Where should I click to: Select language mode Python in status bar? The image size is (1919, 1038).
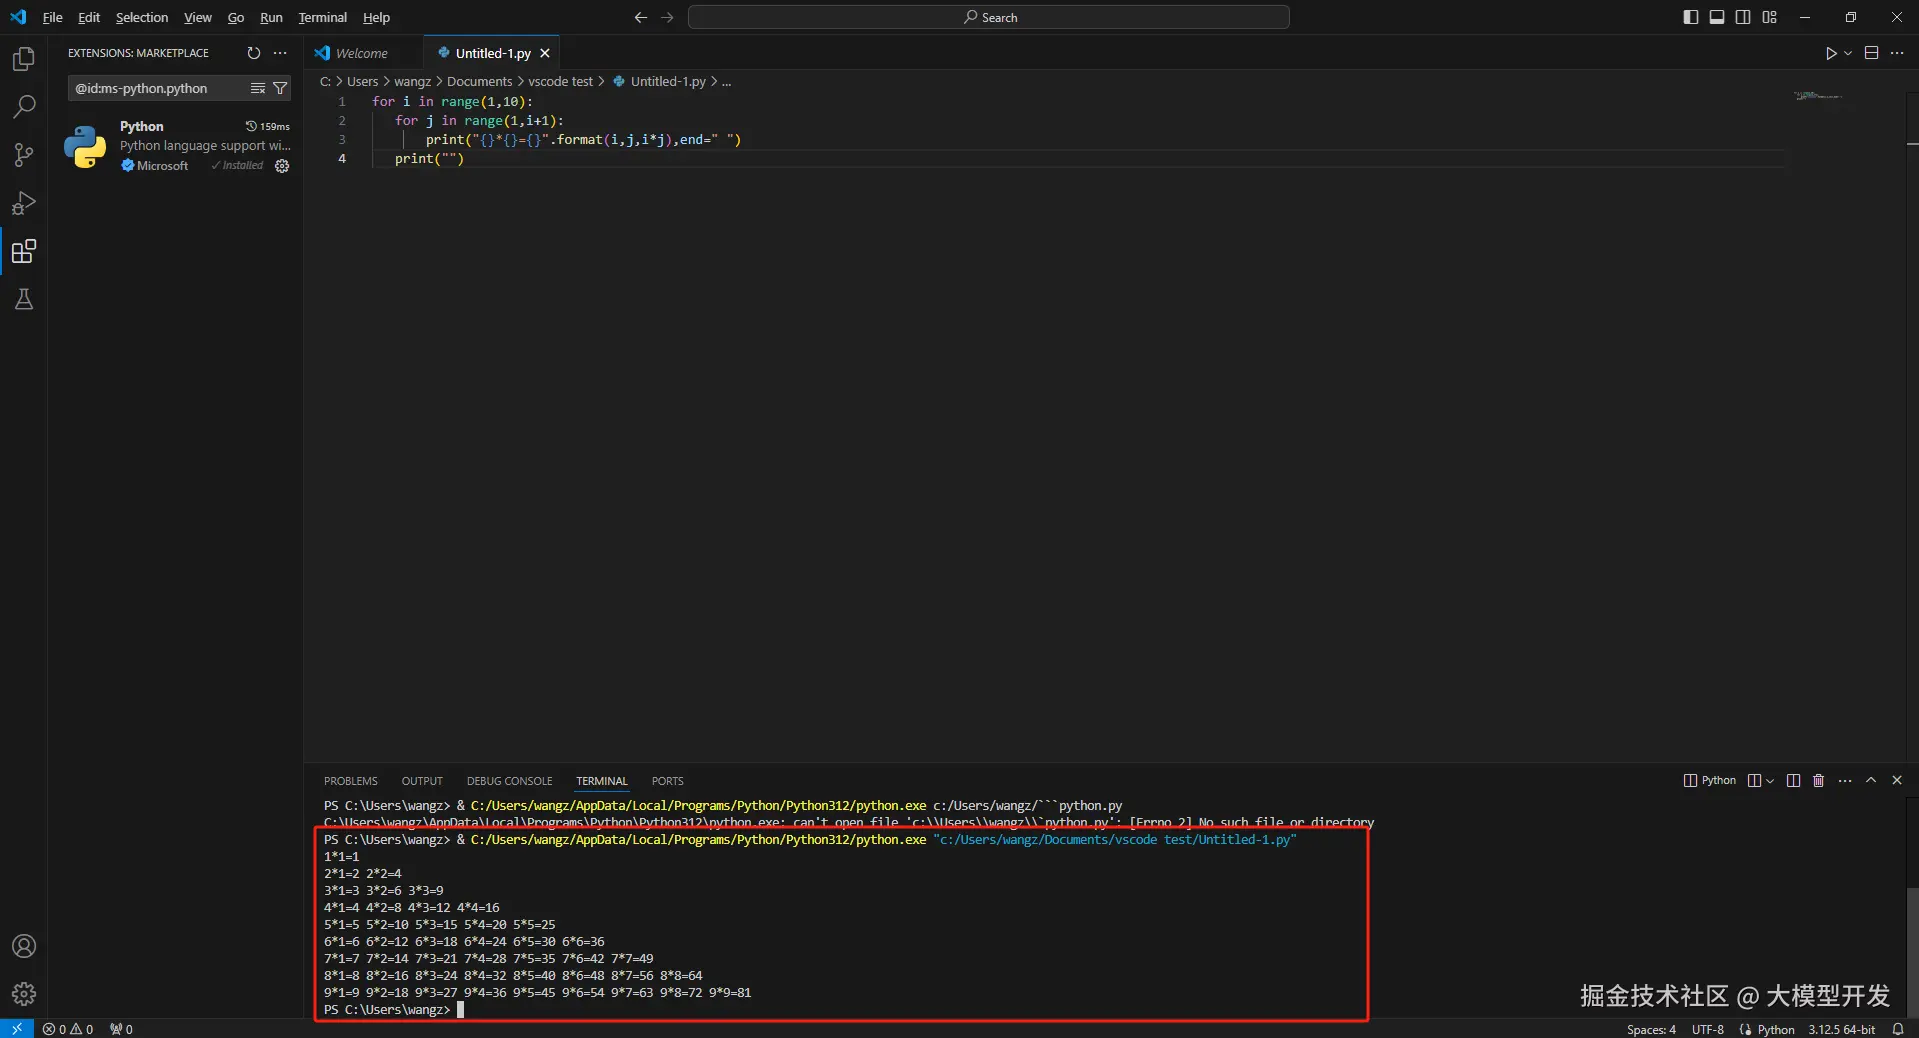point(1776,1029)
